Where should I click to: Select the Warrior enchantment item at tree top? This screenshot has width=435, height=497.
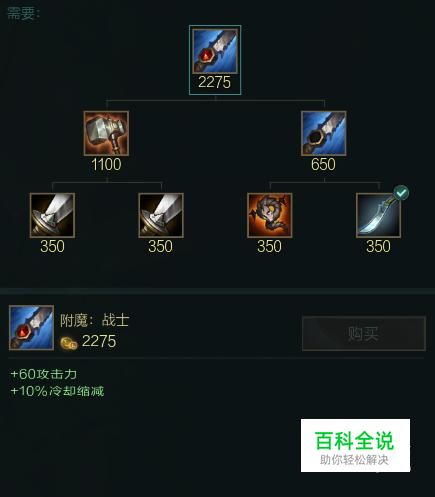(x=215, y=51)
